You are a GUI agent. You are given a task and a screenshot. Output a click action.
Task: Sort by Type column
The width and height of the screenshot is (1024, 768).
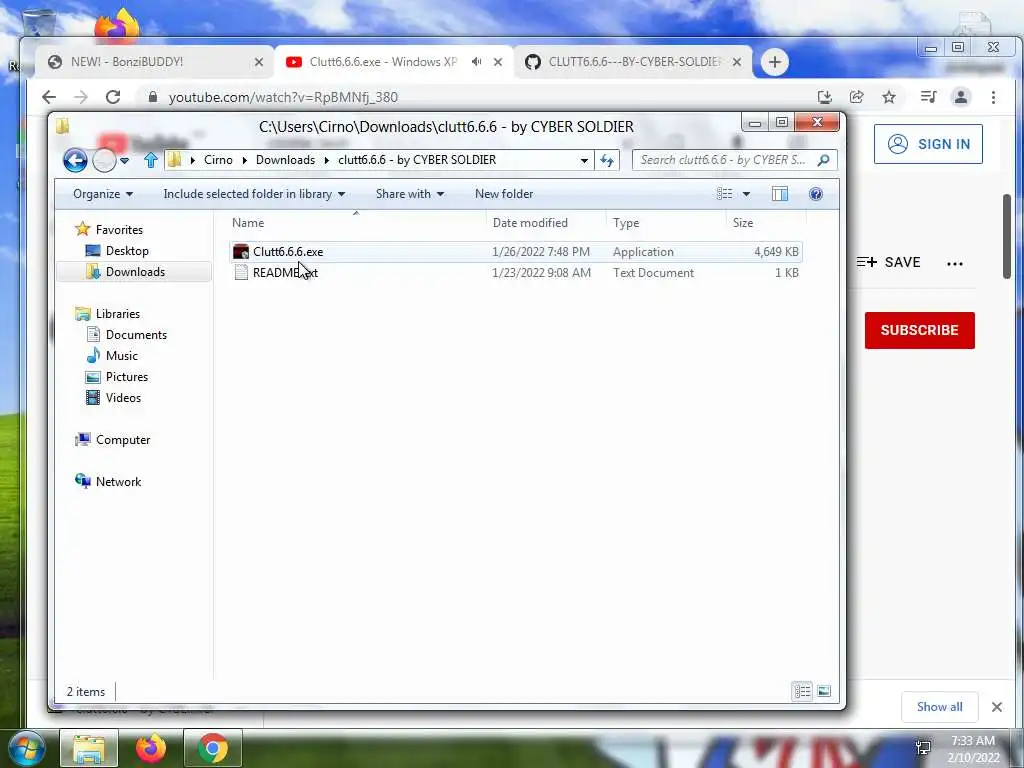pos(665,223)
